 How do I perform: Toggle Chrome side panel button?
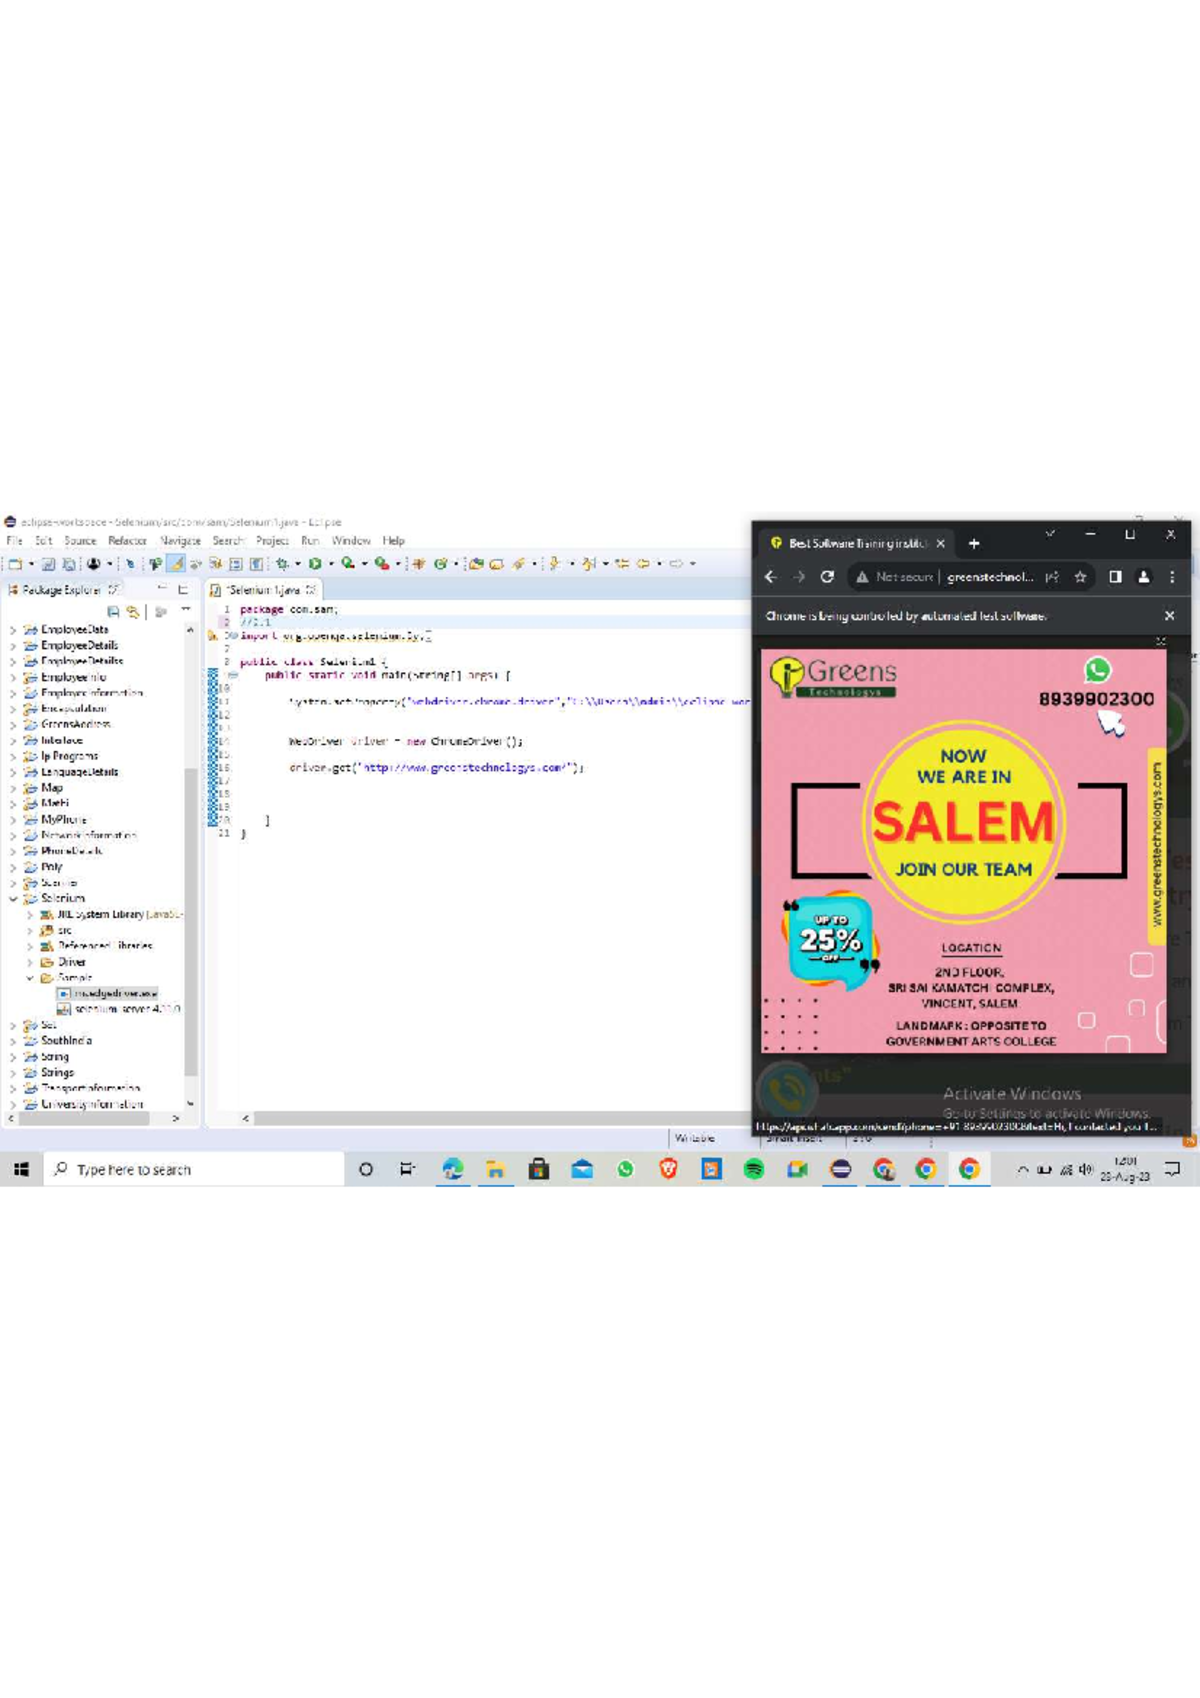(x=1115, y=577)
